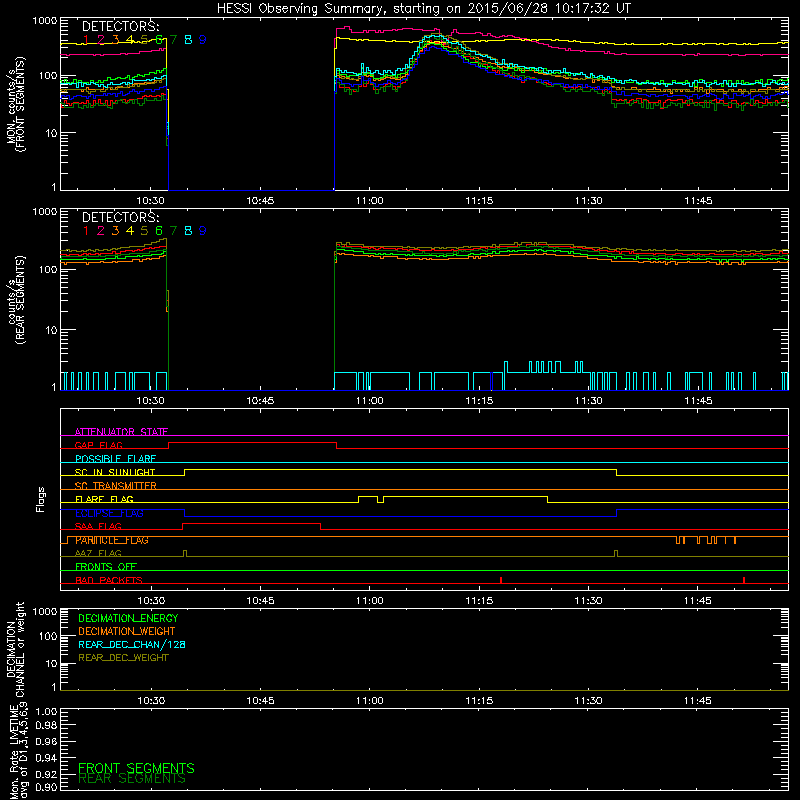The image size is (800, 800).
Task: Click the AAZ_FLAG label
Action: 98,553
